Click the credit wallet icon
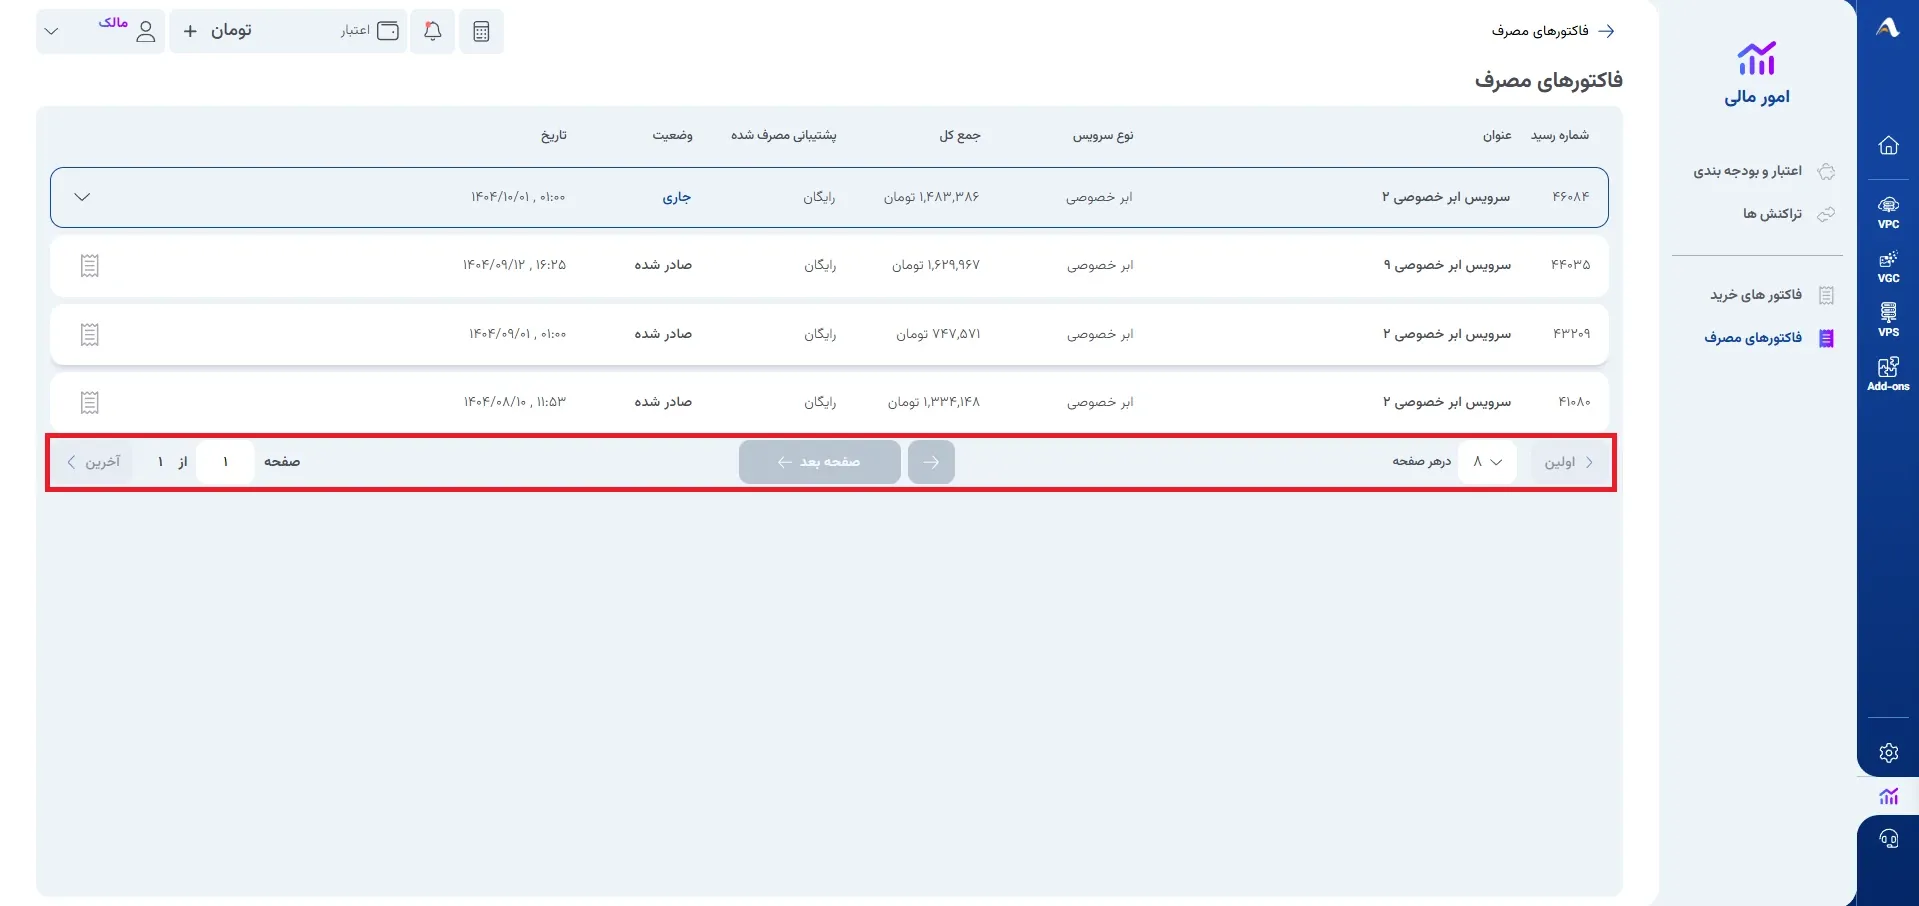This screenshot has width=1919, height=906. (388, 31)
